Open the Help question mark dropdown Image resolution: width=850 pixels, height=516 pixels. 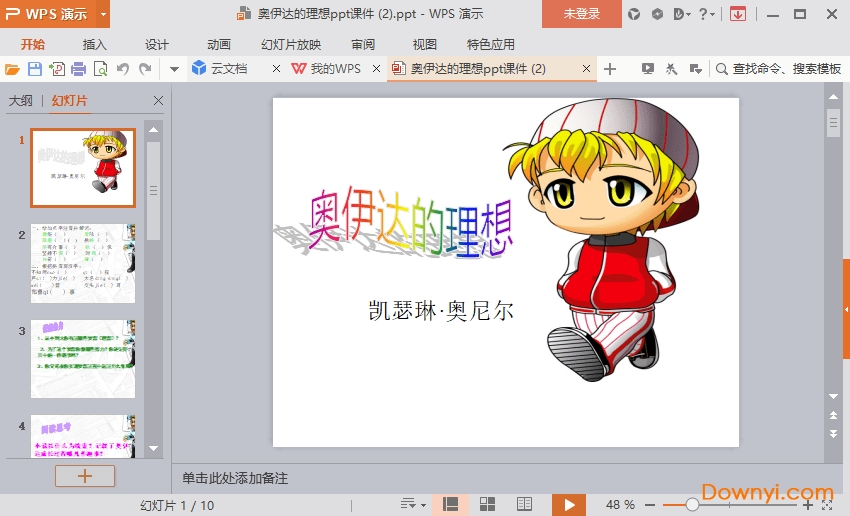pos(706,14)
